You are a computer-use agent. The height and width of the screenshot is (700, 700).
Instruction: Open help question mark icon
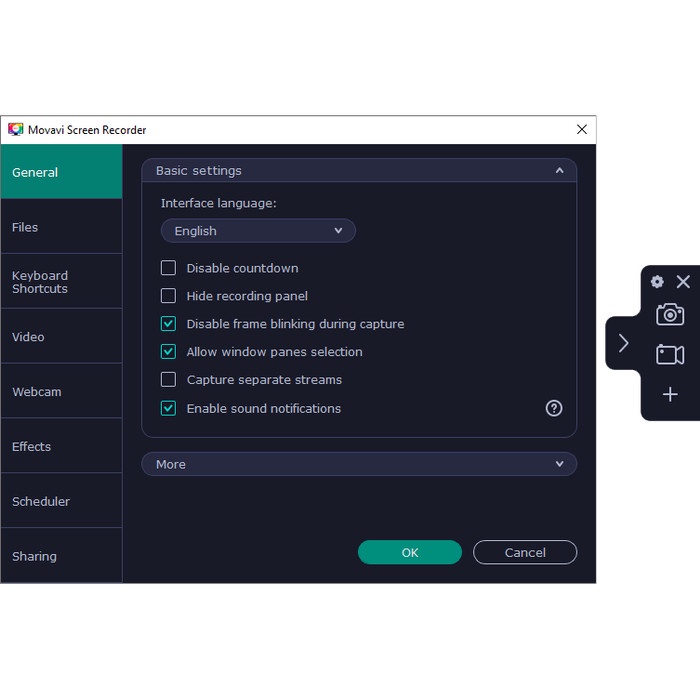554,408
